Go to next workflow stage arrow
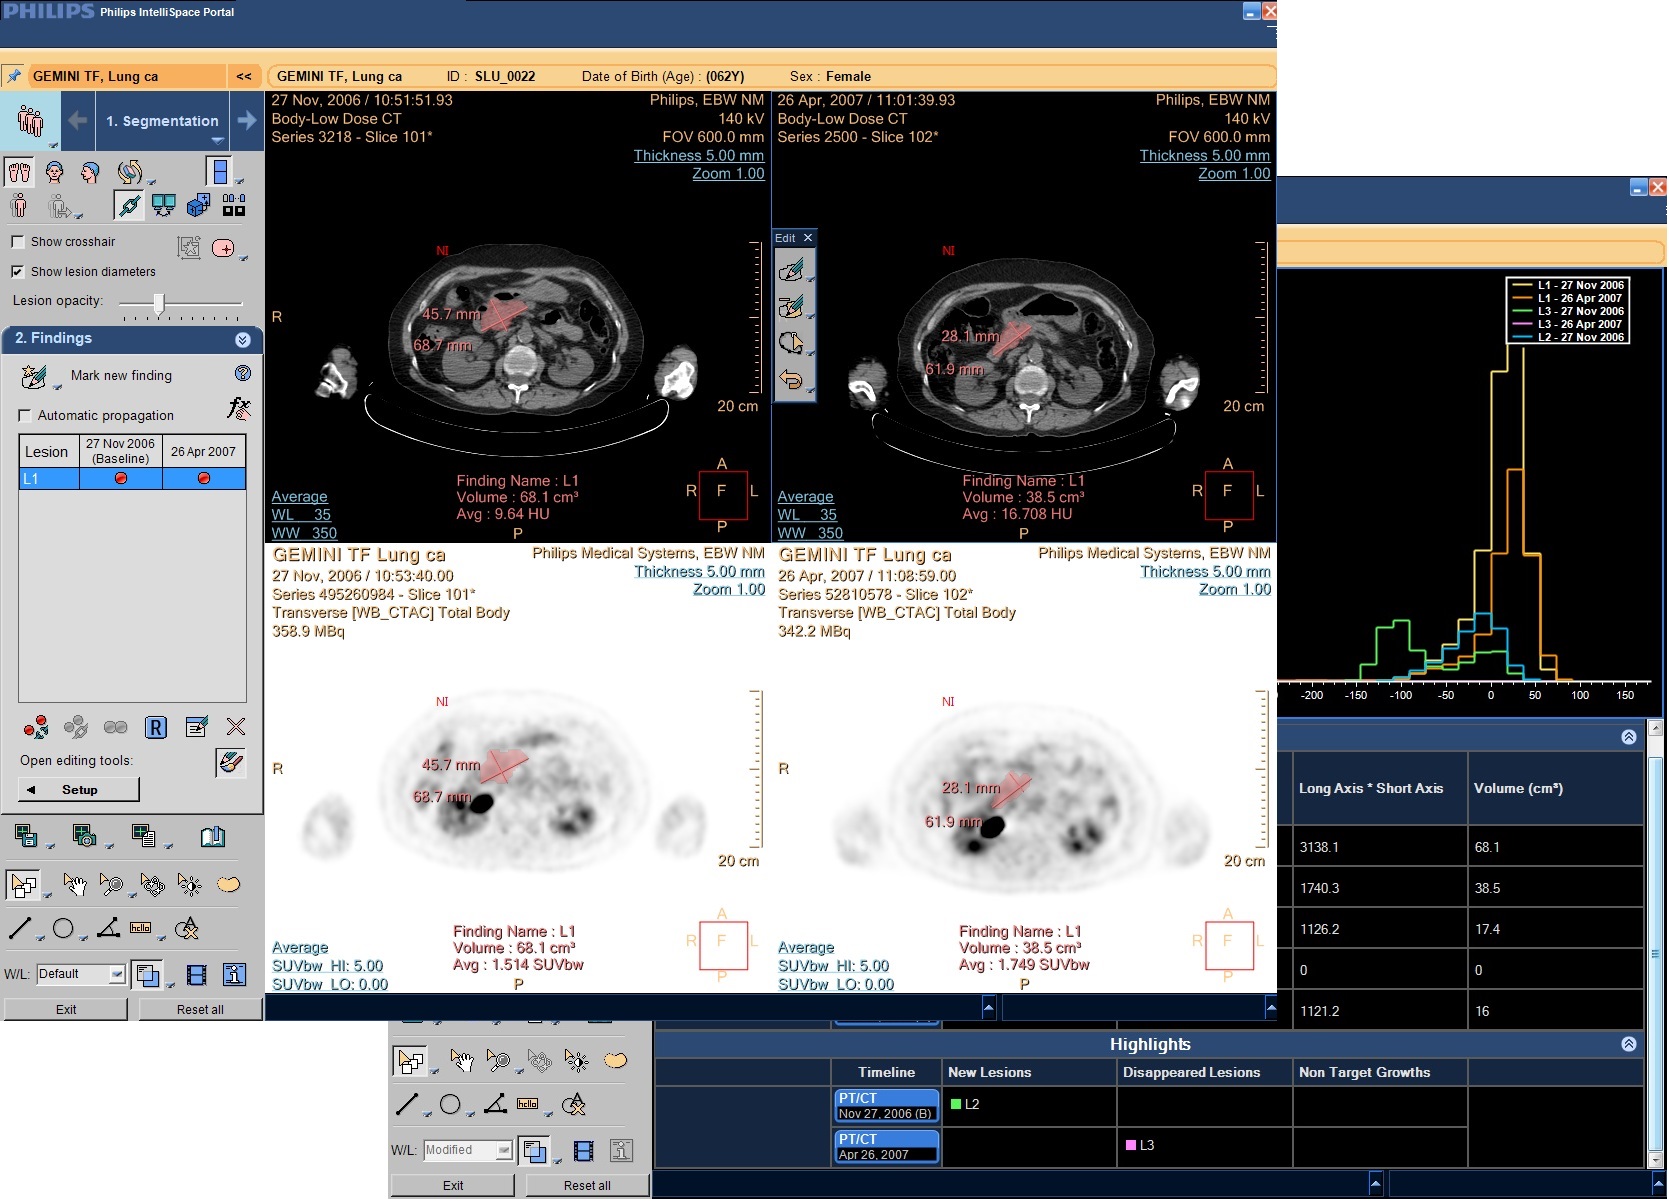The width and height of the screenshot is (1669, 1201). 247,121
